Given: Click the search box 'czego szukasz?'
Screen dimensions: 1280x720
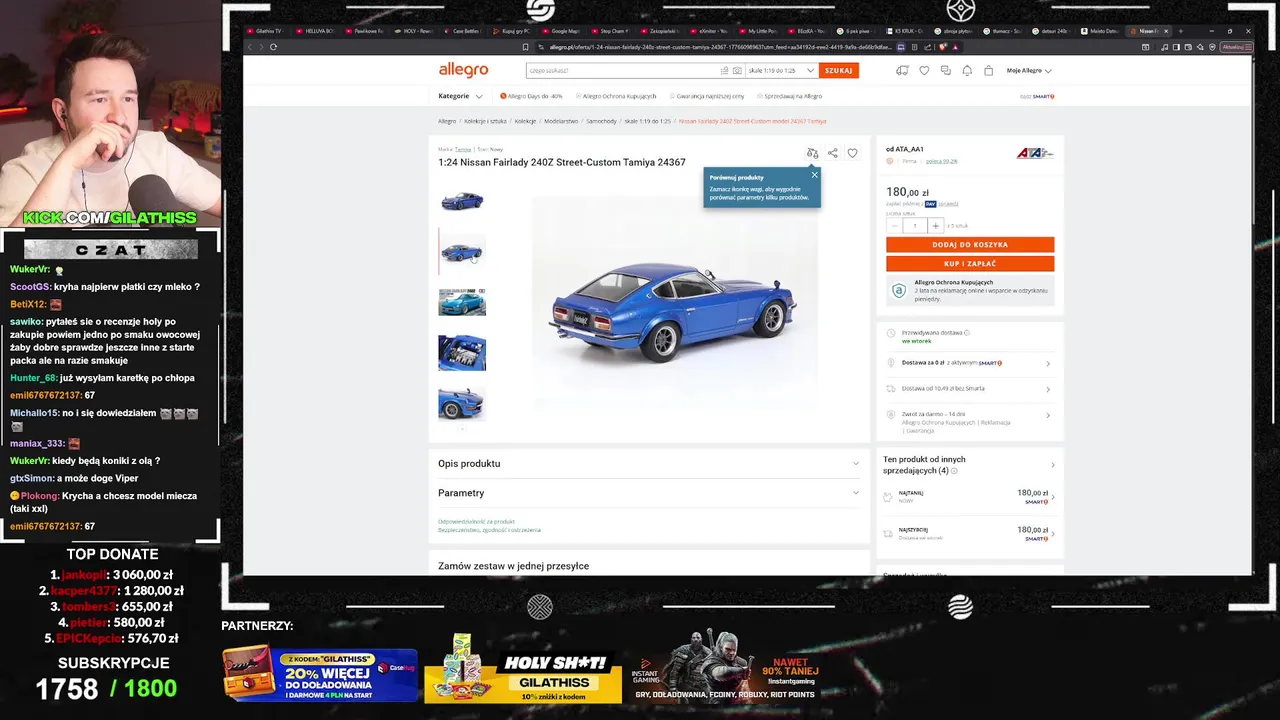Looking at the screenshot, I should pos(620,71).
